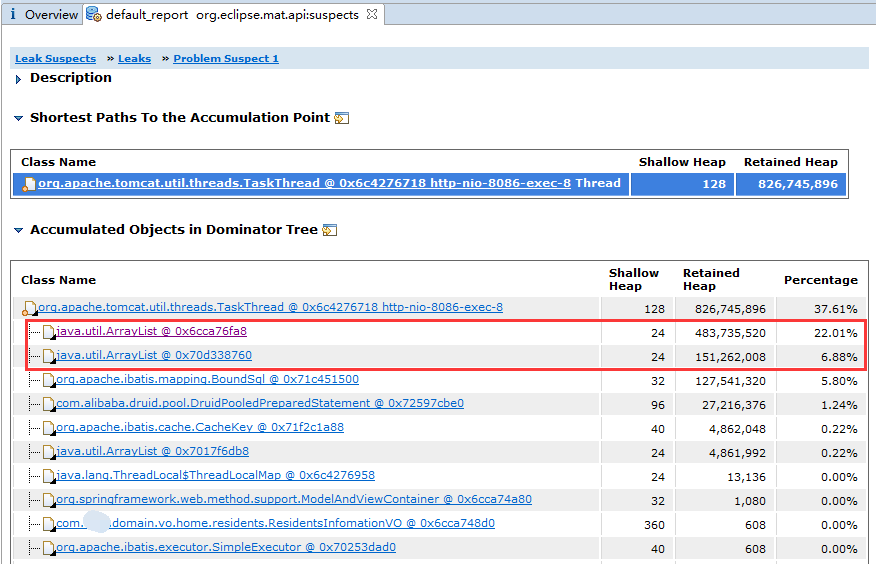This screenshot has height=564, width=876.
Task: Collapse the Accumulated Objects in Dominator Tree section
Action: point(19,230)
